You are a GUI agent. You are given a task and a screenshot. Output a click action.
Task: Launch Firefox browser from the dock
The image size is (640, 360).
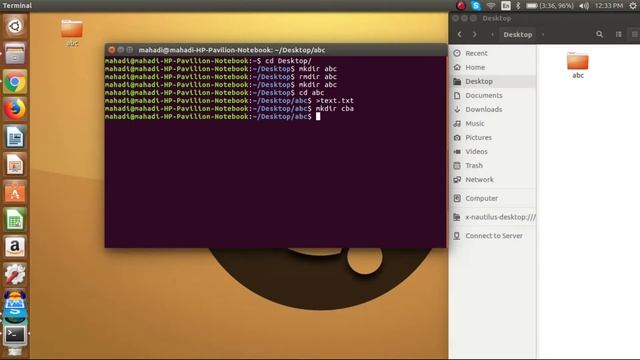click(15, 109)
